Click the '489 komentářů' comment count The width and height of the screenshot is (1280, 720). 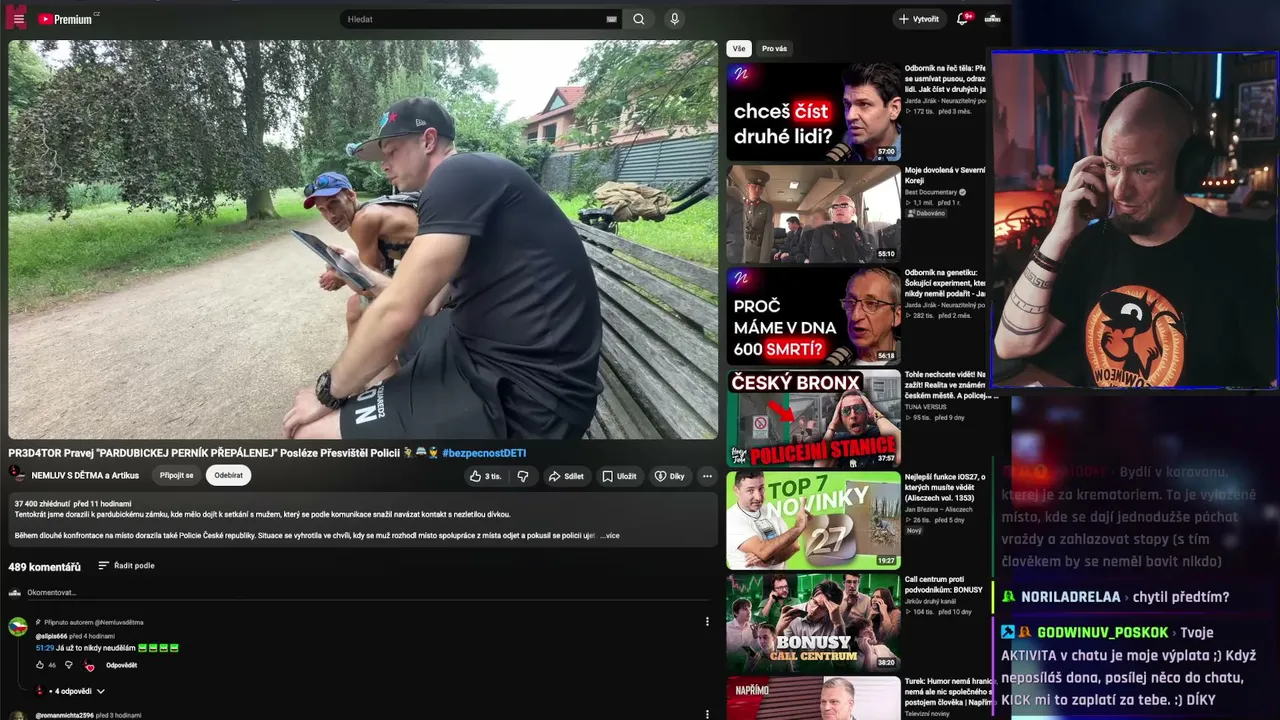coord(44,567)
